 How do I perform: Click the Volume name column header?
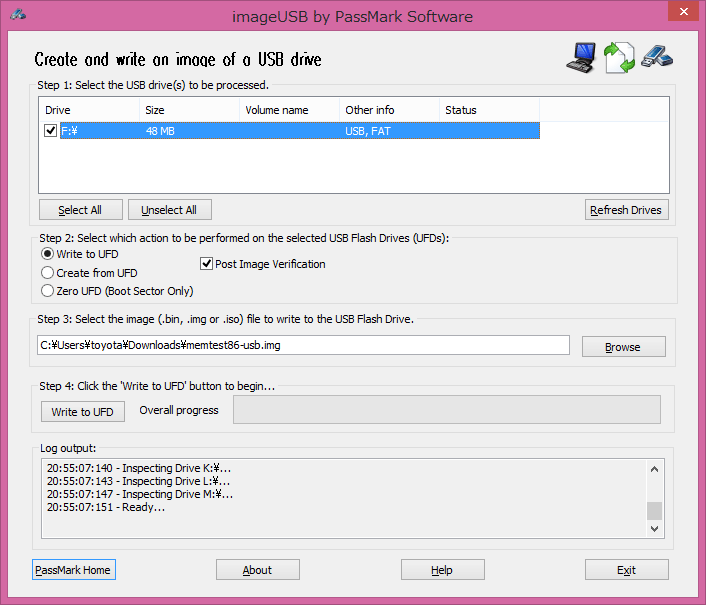[x=290, y=110]
